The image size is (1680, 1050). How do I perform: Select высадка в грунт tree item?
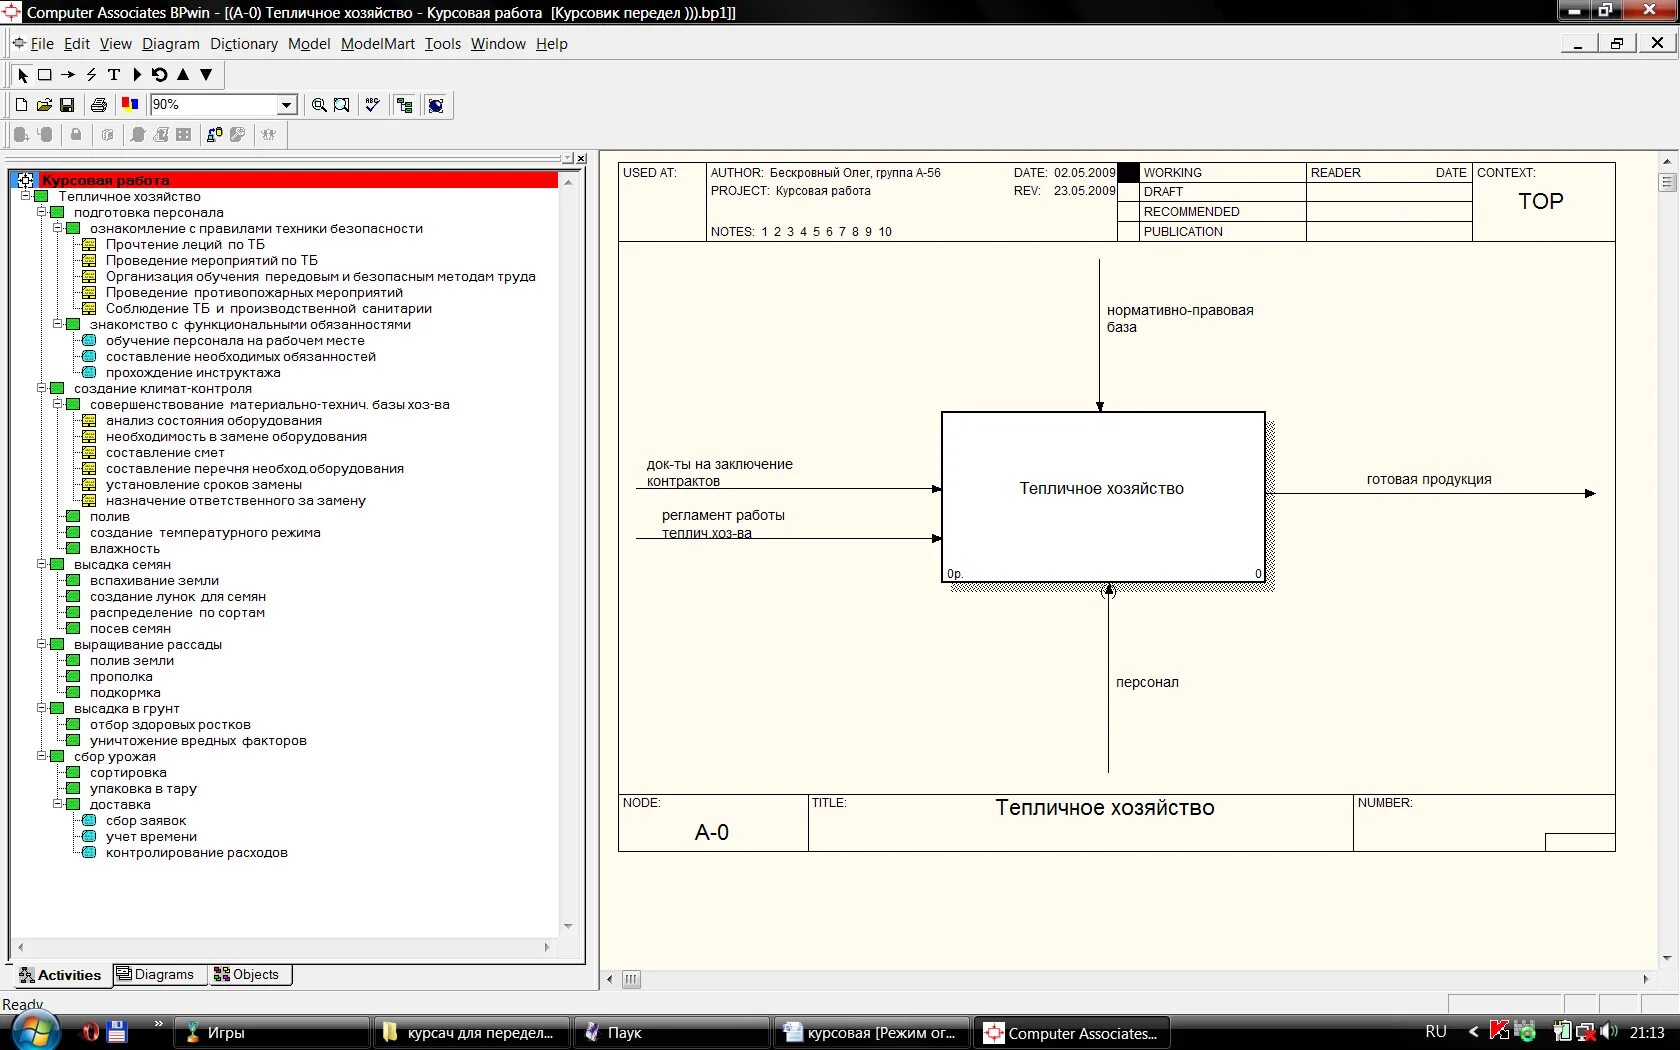(x=126, y=709)
